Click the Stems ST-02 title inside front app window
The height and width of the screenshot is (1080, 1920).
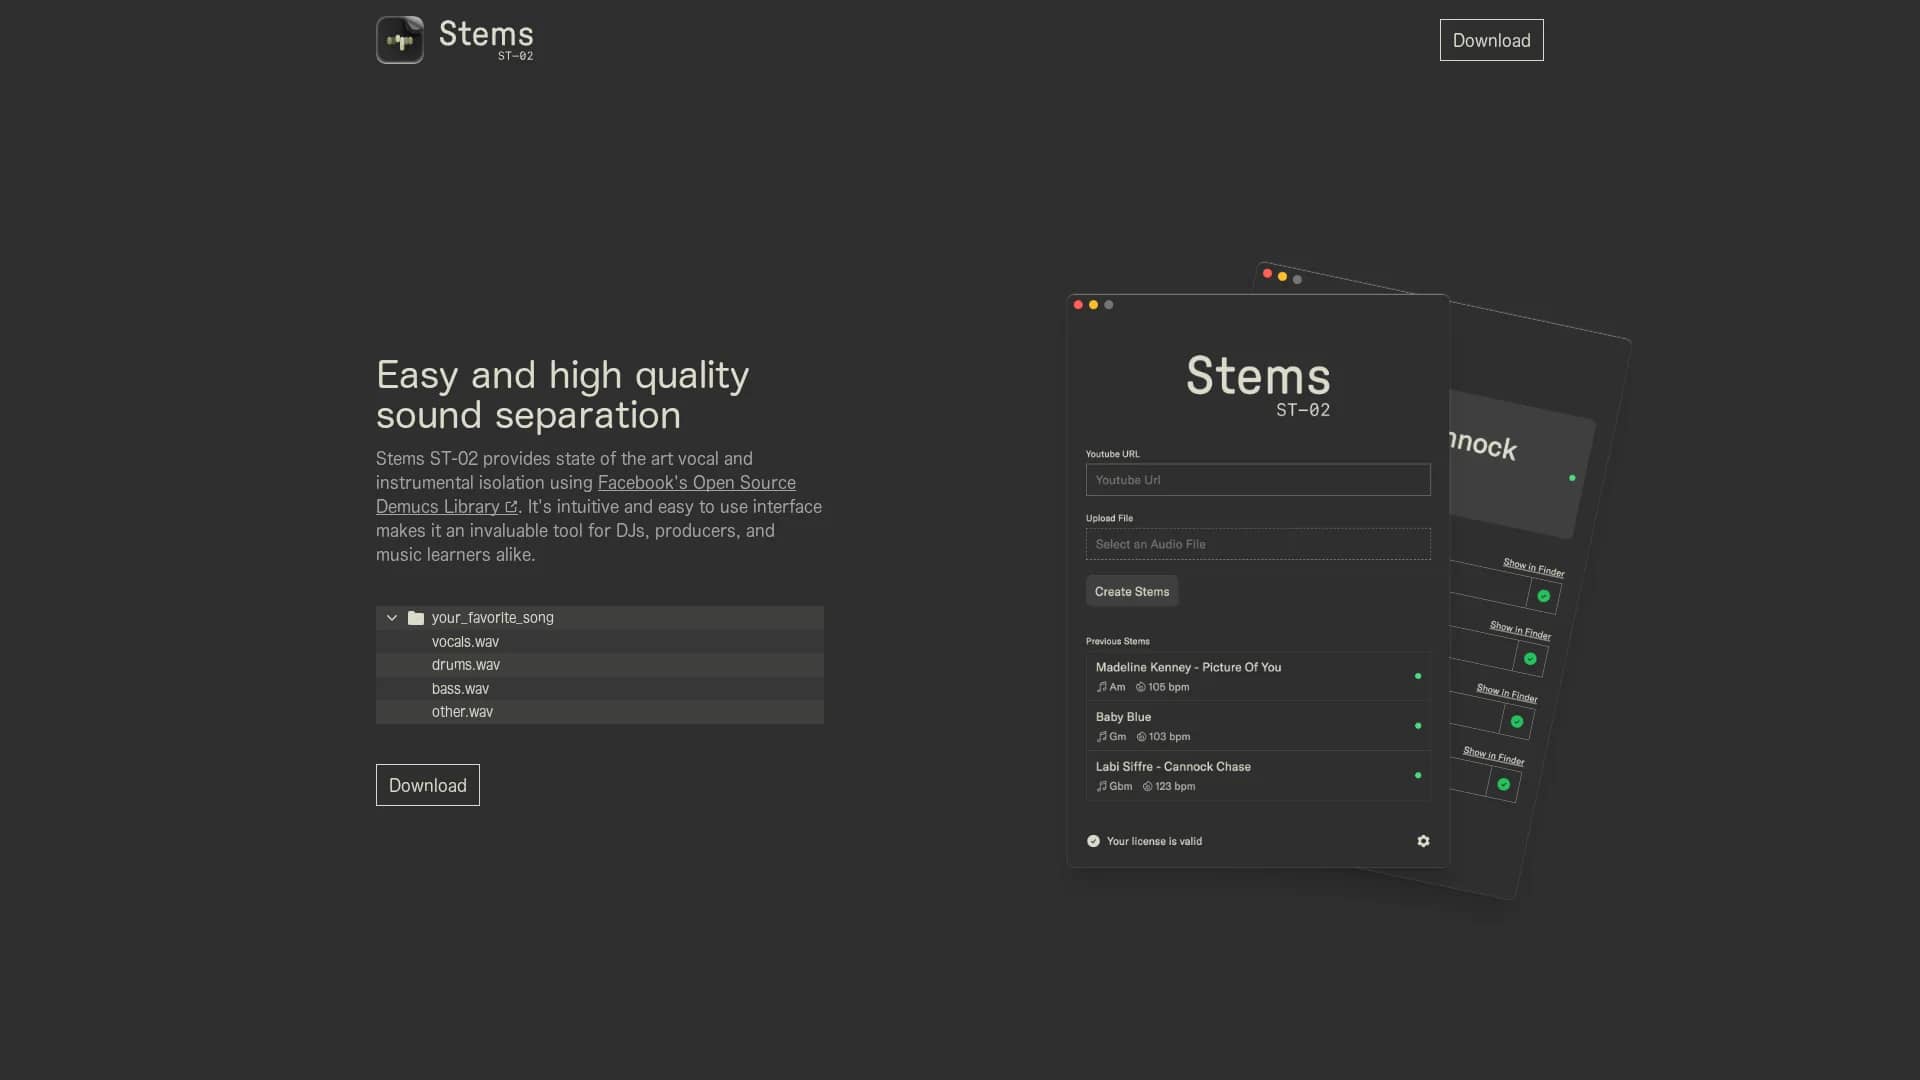(x=1258, y=385)
